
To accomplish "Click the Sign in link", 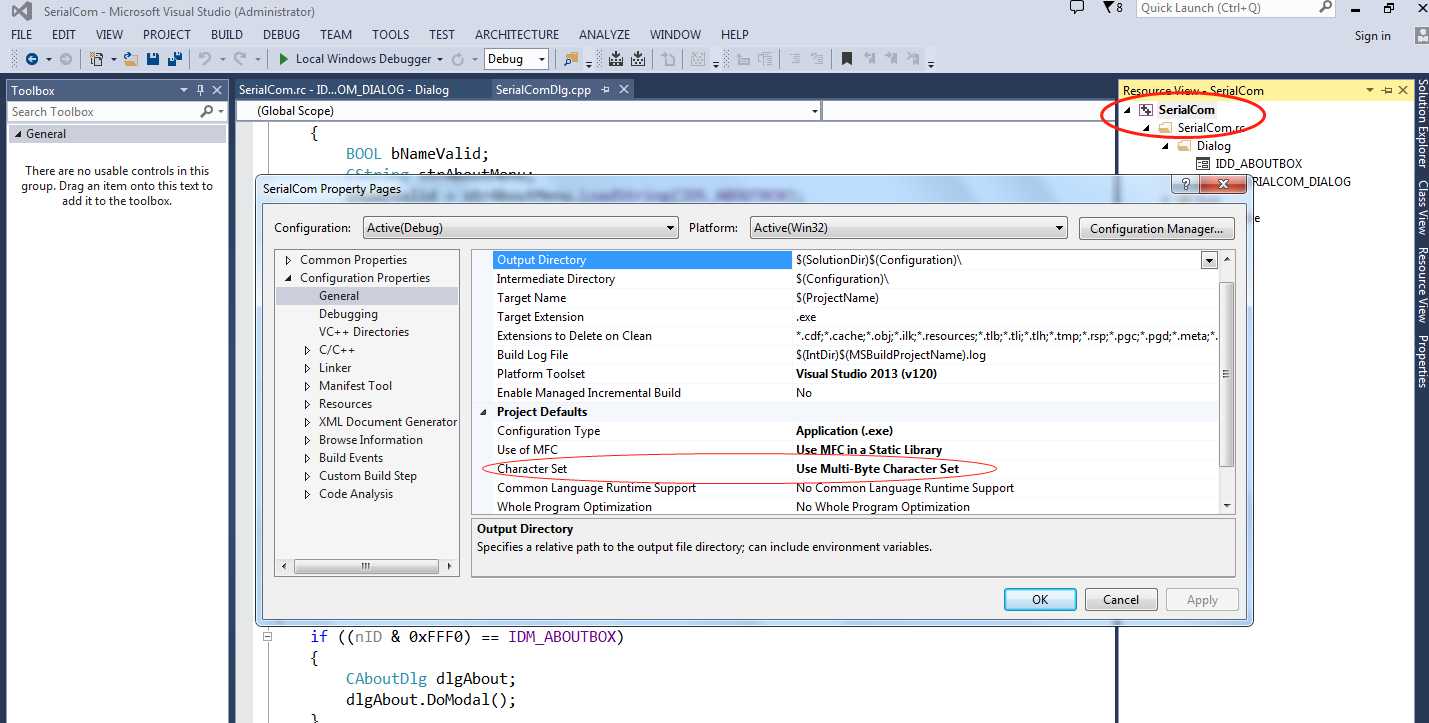I will pyautogui.click(x=1372, y=36).
